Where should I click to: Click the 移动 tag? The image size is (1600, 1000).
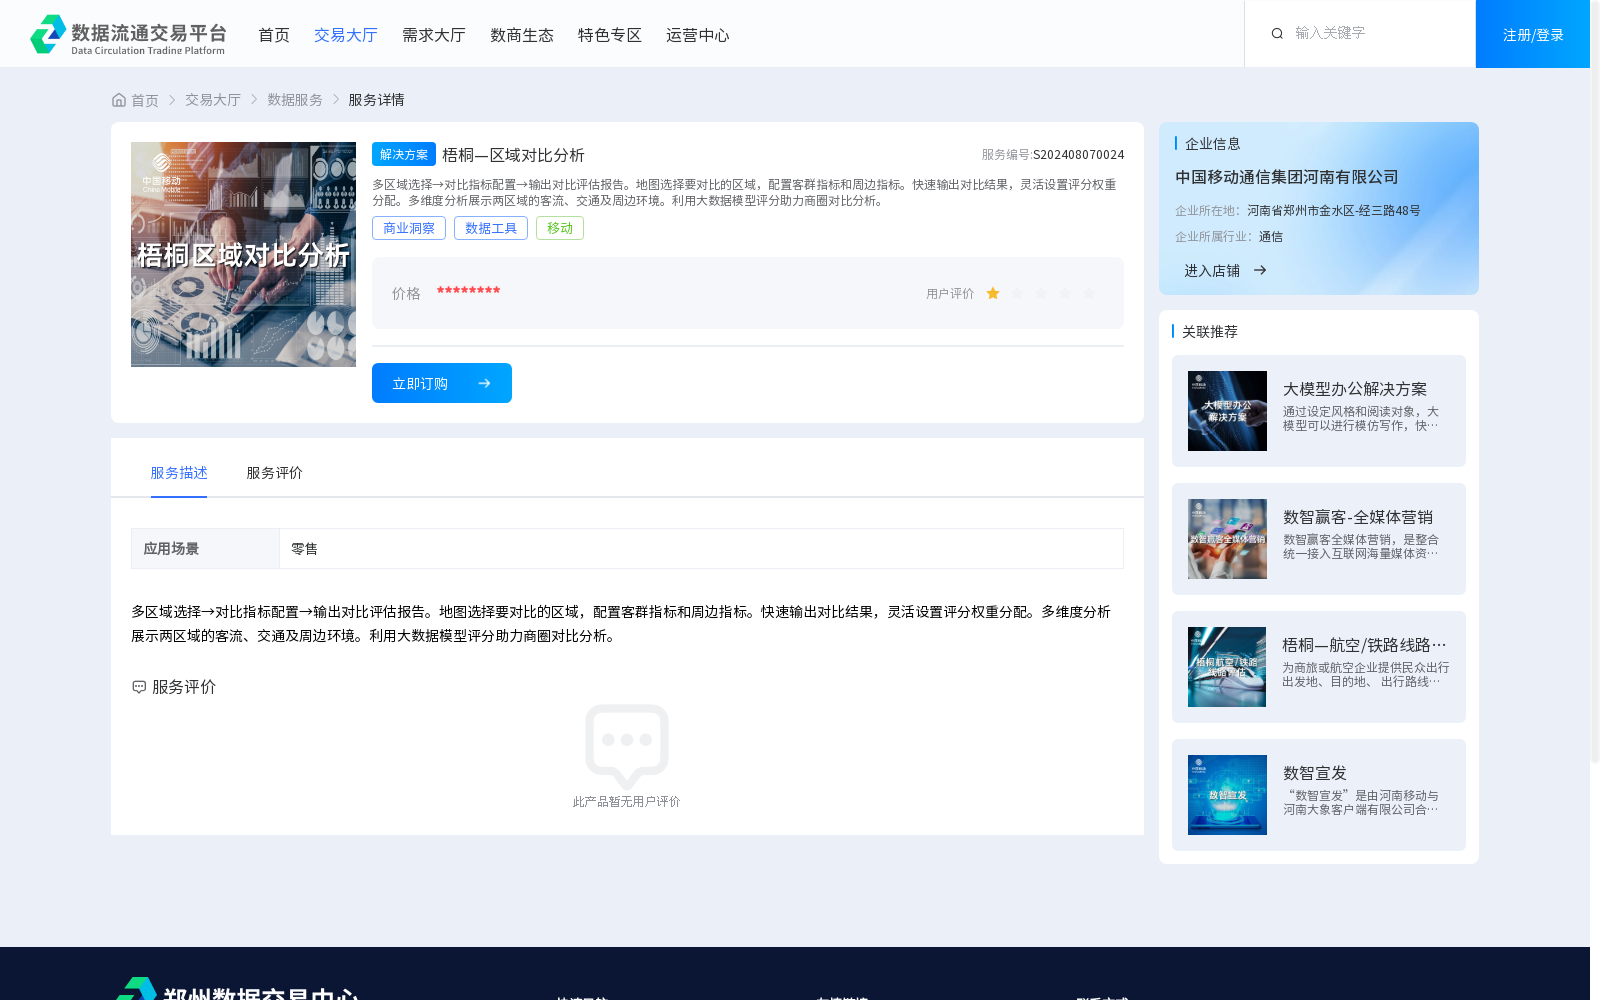tap(560, 228)
